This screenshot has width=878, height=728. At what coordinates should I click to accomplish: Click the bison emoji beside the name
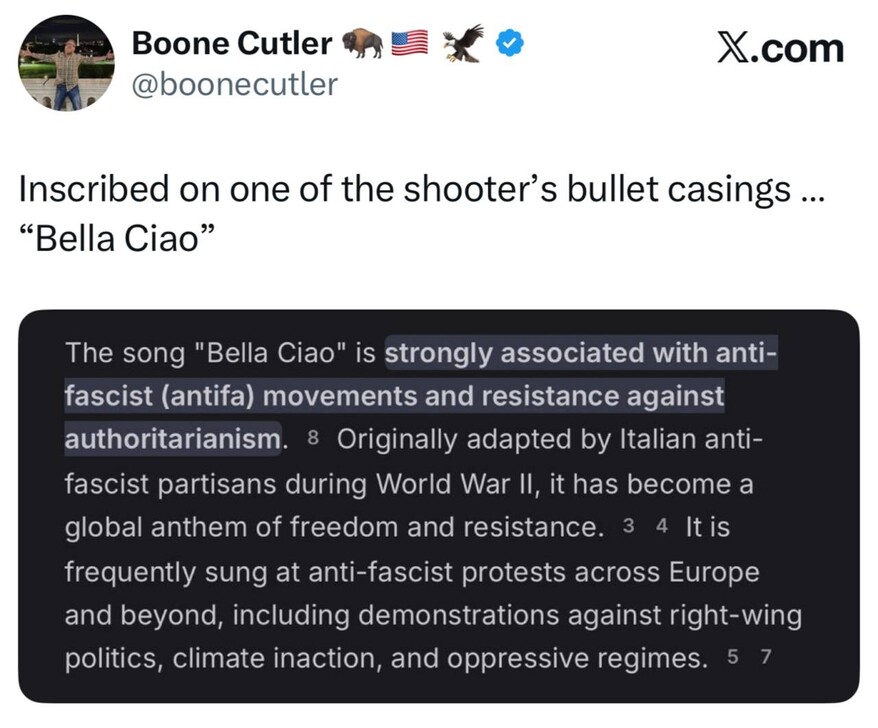(x=361, y=43)
